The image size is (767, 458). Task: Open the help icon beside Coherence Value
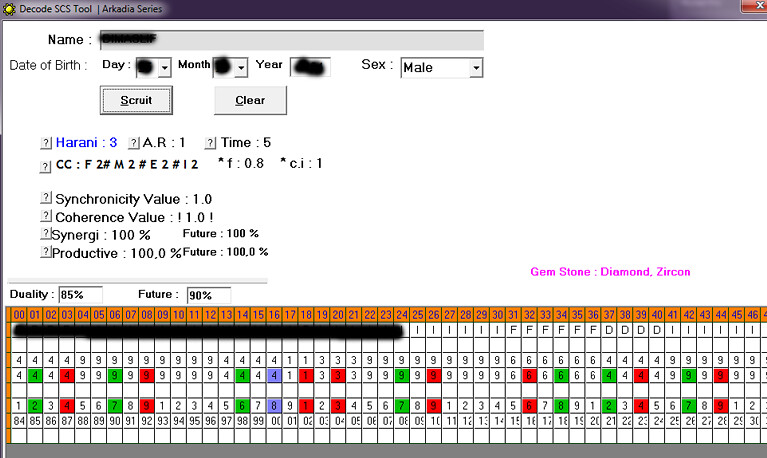coord(45,216)
